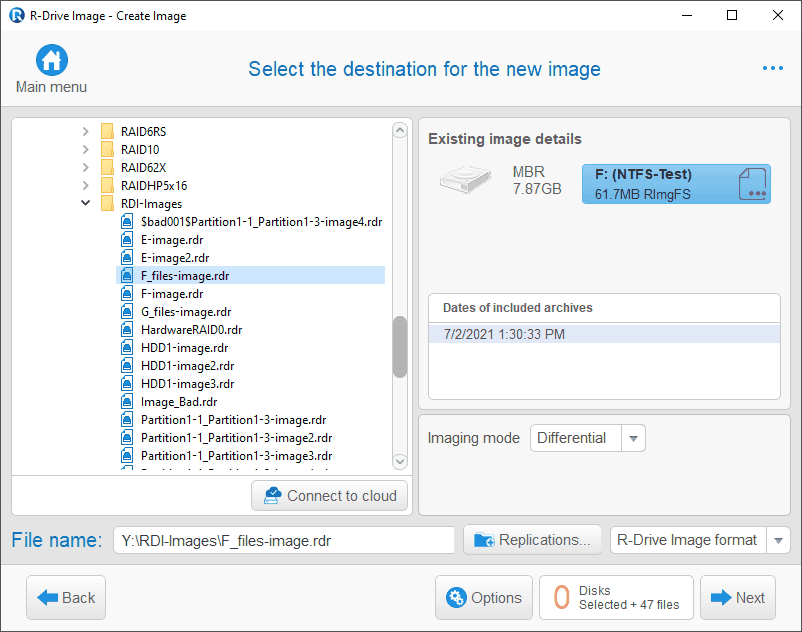Image resolution: width=802 pixels, height=632 pixels.
Task: Open the Imaging mode dropdown
Action: (633, 438)
